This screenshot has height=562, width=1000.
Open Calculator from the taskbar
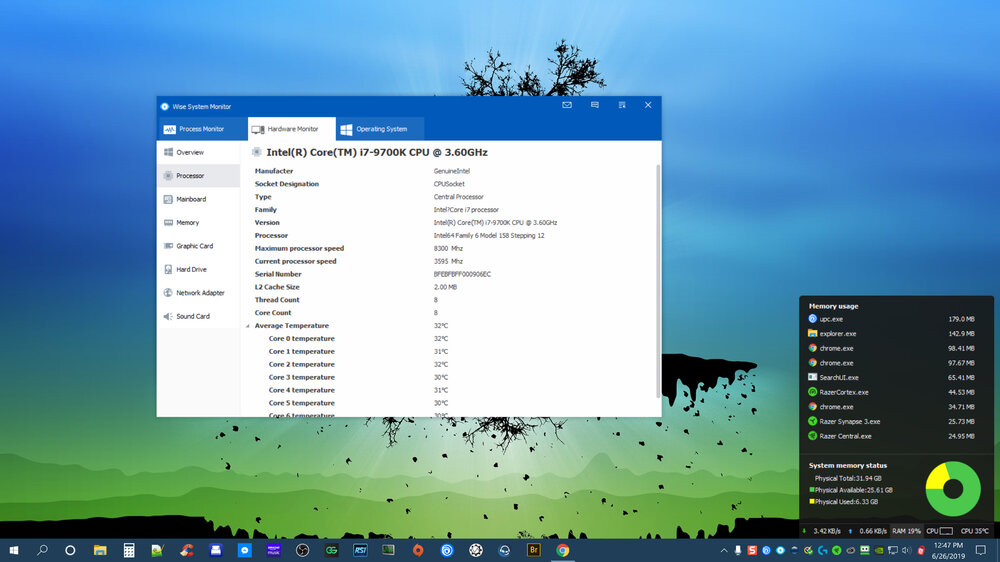129,550
